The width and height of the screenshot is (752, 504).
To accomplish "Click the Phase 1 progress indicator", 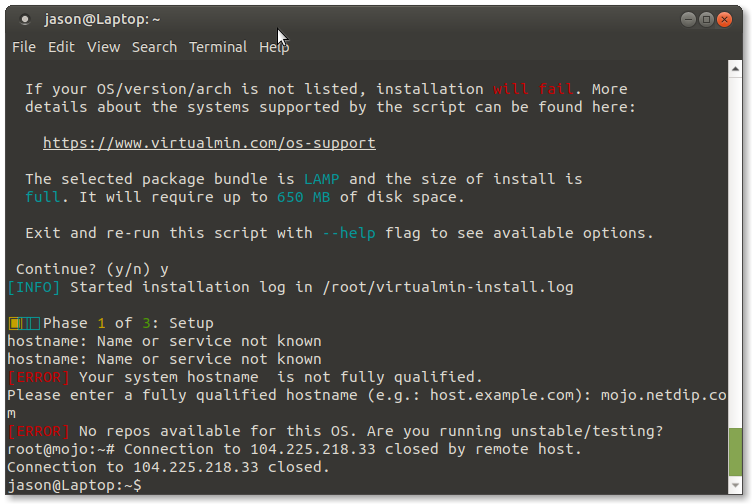I will 24,323.
